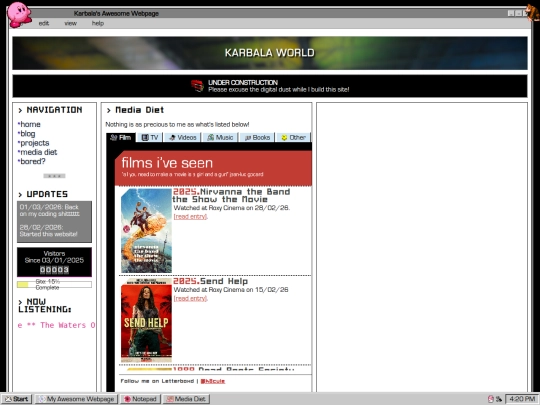Image resolution: width=540 pixels, height=405 pixels.
Task: Click the visitors counter digits
Action: coord(54,270)
